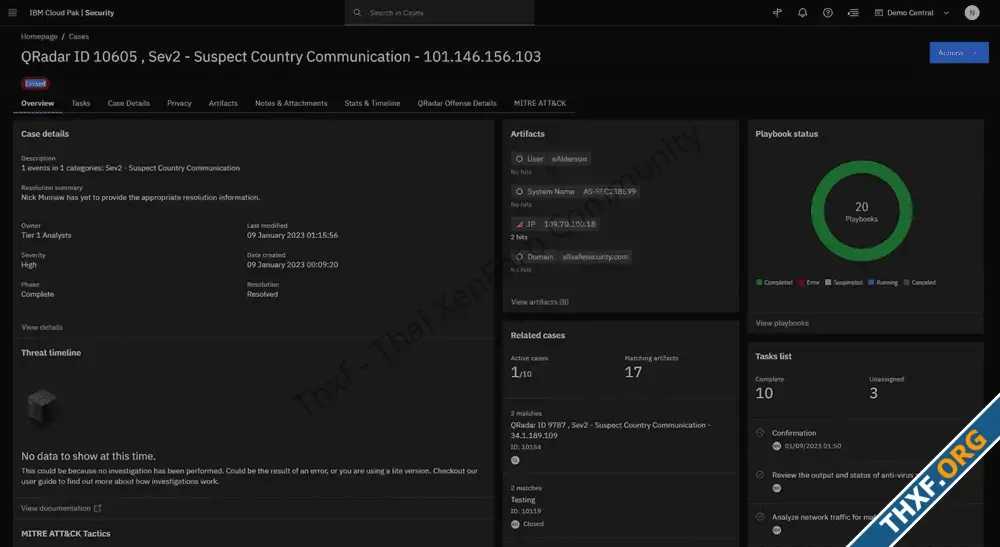This screenshot has width=1000, height=547.
Task: Click the User artifact circle icon
Action: click(x=519, y=159)
